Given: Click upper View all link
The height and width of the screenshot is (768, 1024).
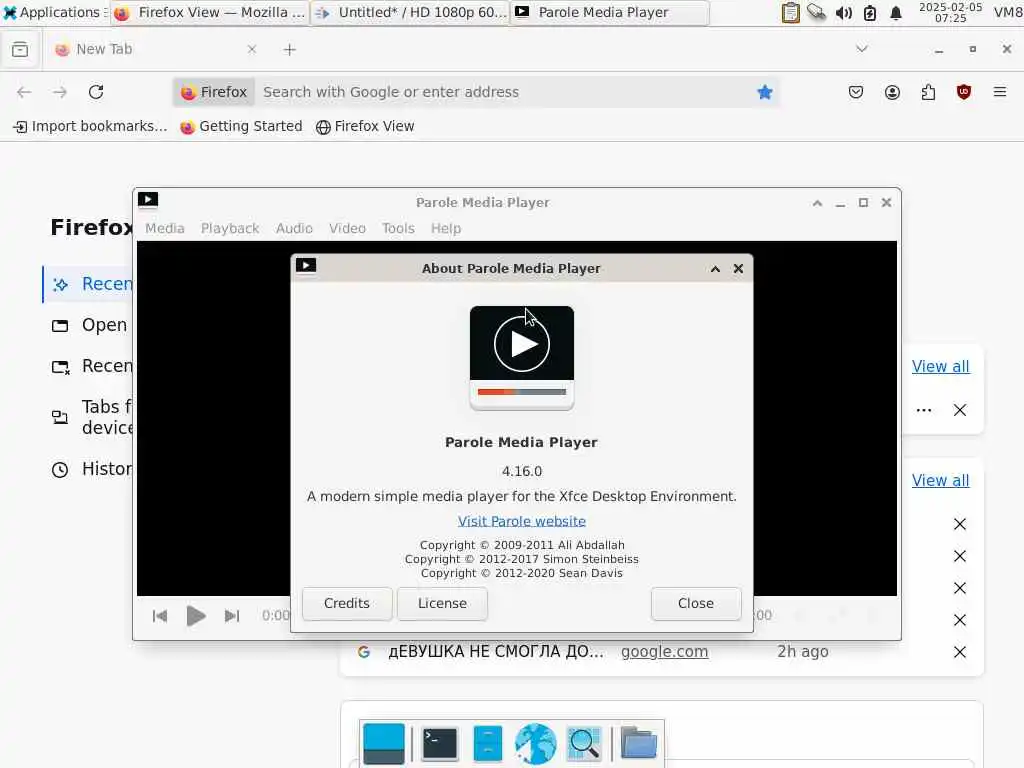Looking at the screenshot, I should [940, 366].
